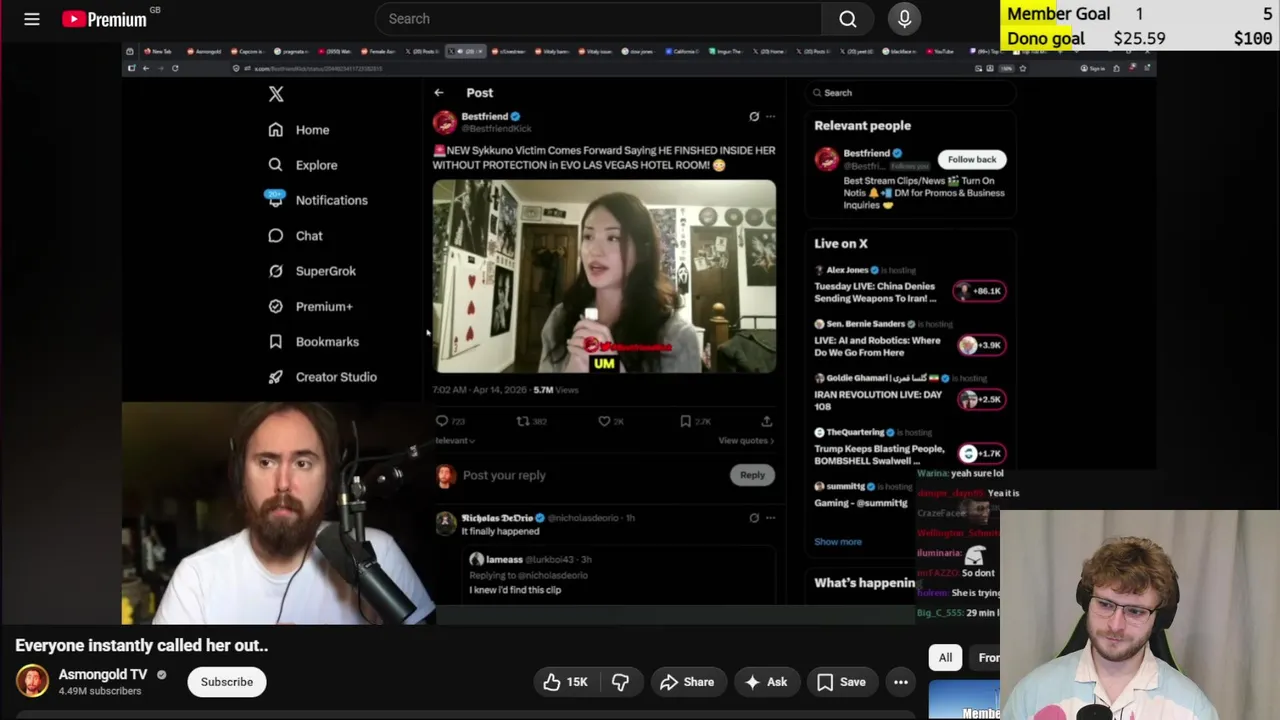The height and width of the screenshot is (720, 1280).
Task: Open Grok on Bestfriend's post
Action: [754, 116]
